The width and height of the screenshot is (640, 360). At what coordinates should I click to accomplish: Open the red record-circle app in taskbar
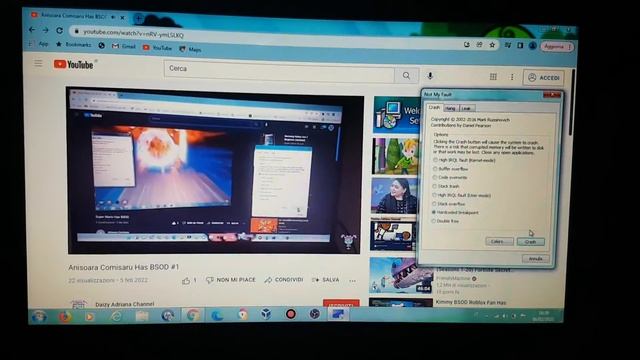291,314
